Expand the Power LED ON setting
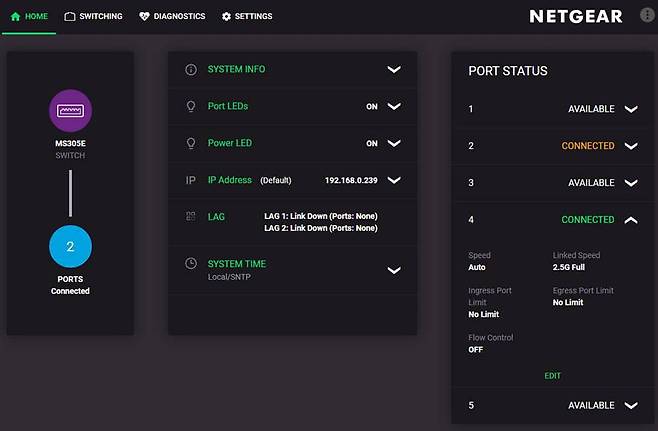 tap(394, 143)
